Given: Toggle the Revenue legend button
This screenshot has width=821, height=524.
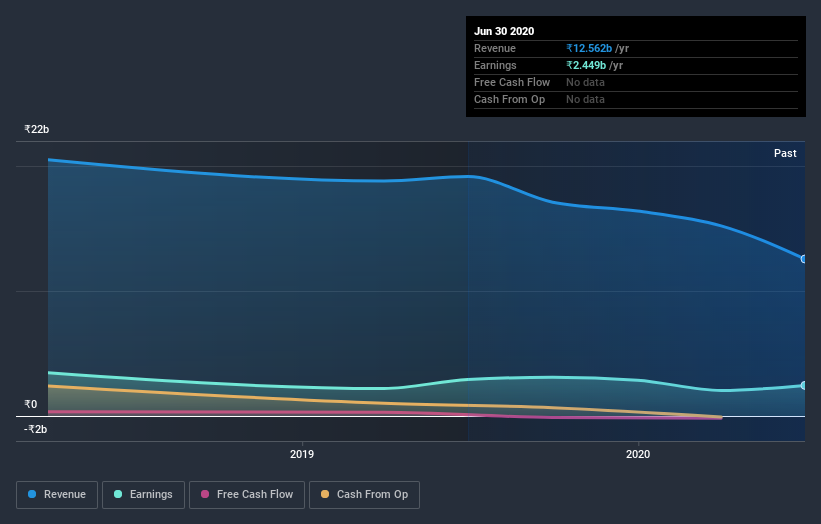Looking at the screenshot, I should [57, 495].
